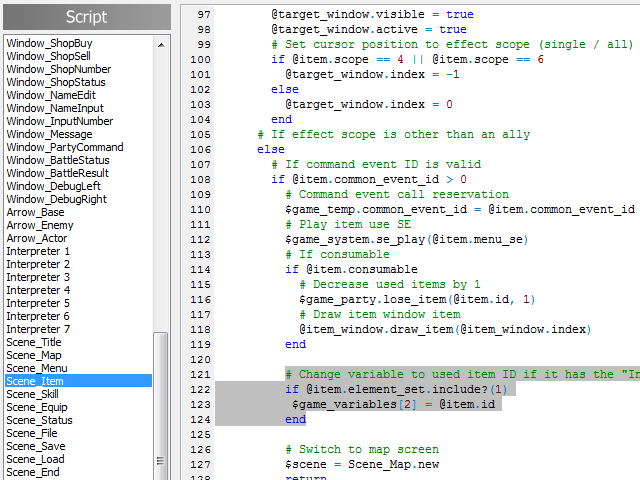This screenshot has width=640, height=480.
Task: Click line number 121 in gutter
Action: point(200,374)
